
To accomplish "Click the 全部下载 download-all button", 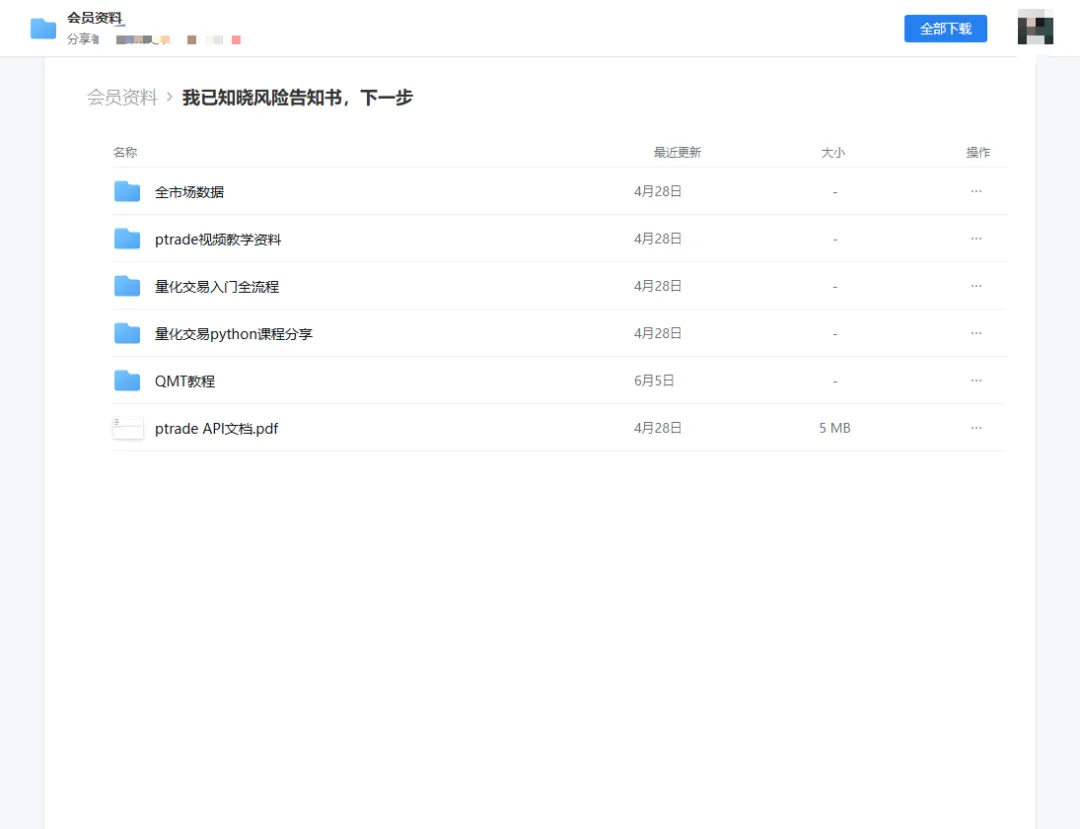I will pyautogui.click(x=945, y=29).
